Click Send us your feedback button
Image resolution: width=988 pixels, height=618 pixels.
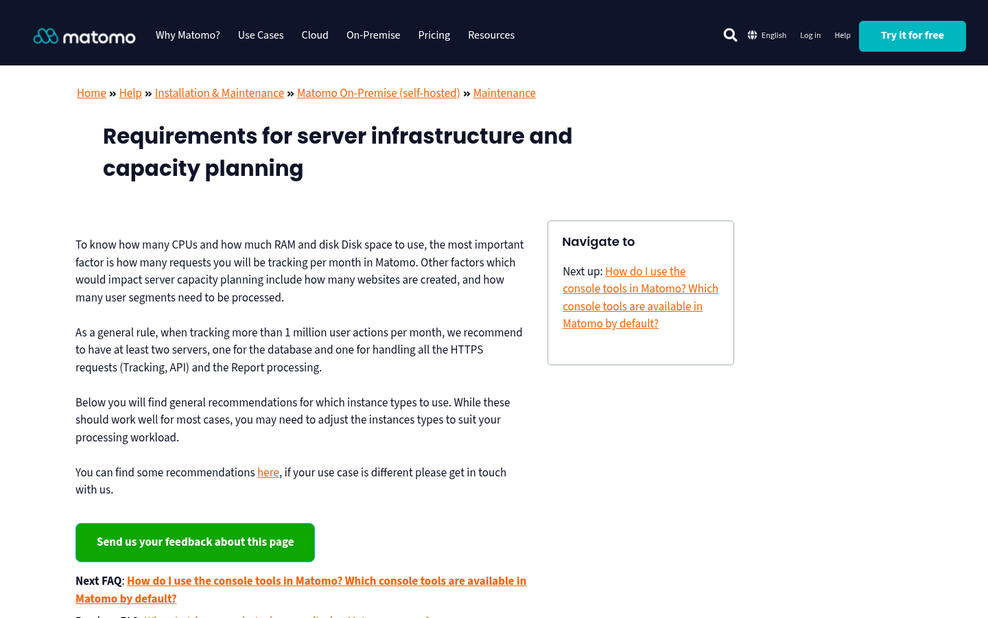click(x=195, y=542)
